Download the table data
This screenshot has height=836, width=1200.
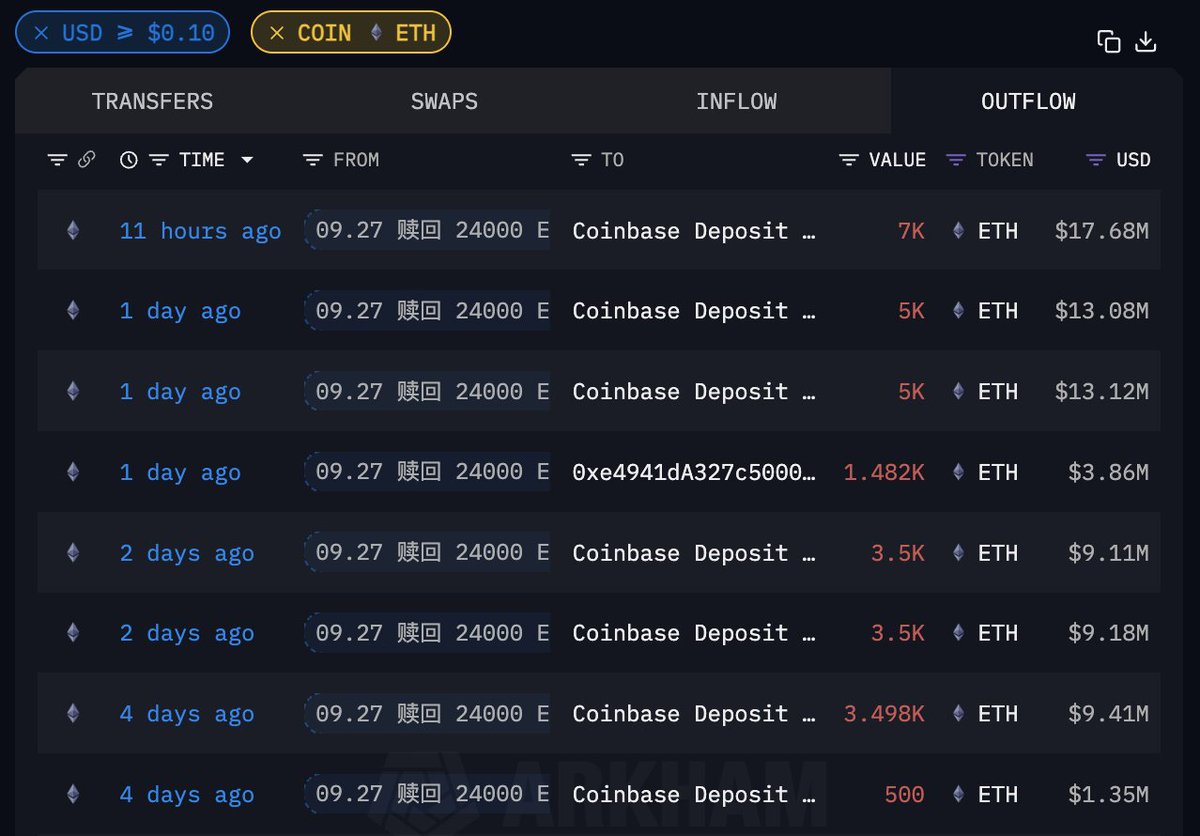tap(1146, 41)
